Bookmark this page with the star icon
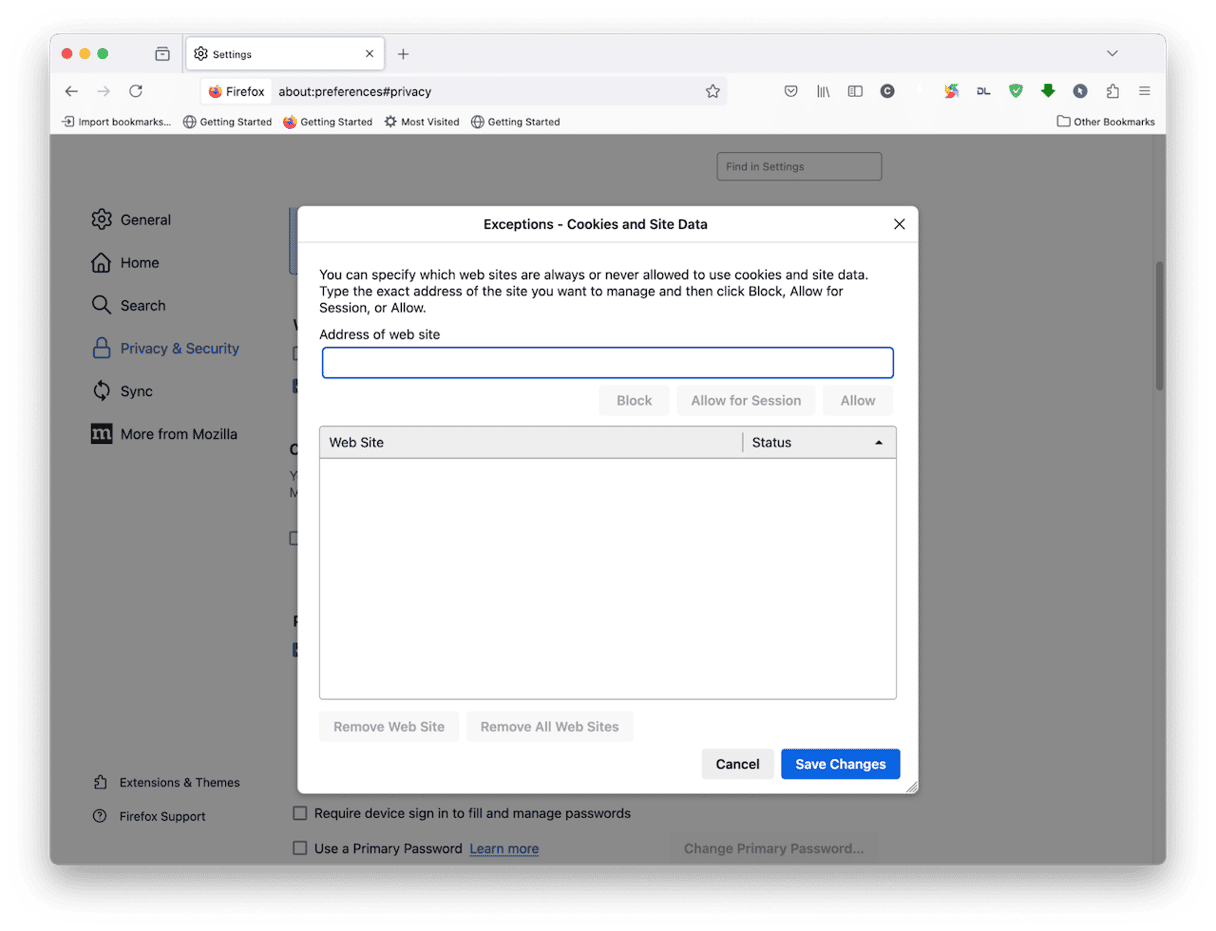 (713, 90)
